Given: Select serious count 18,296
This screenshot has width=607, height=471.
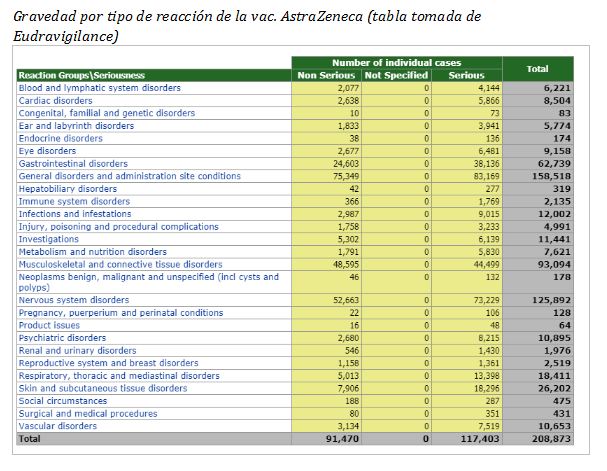Looking at the screenshot, I should pos(487,388).
